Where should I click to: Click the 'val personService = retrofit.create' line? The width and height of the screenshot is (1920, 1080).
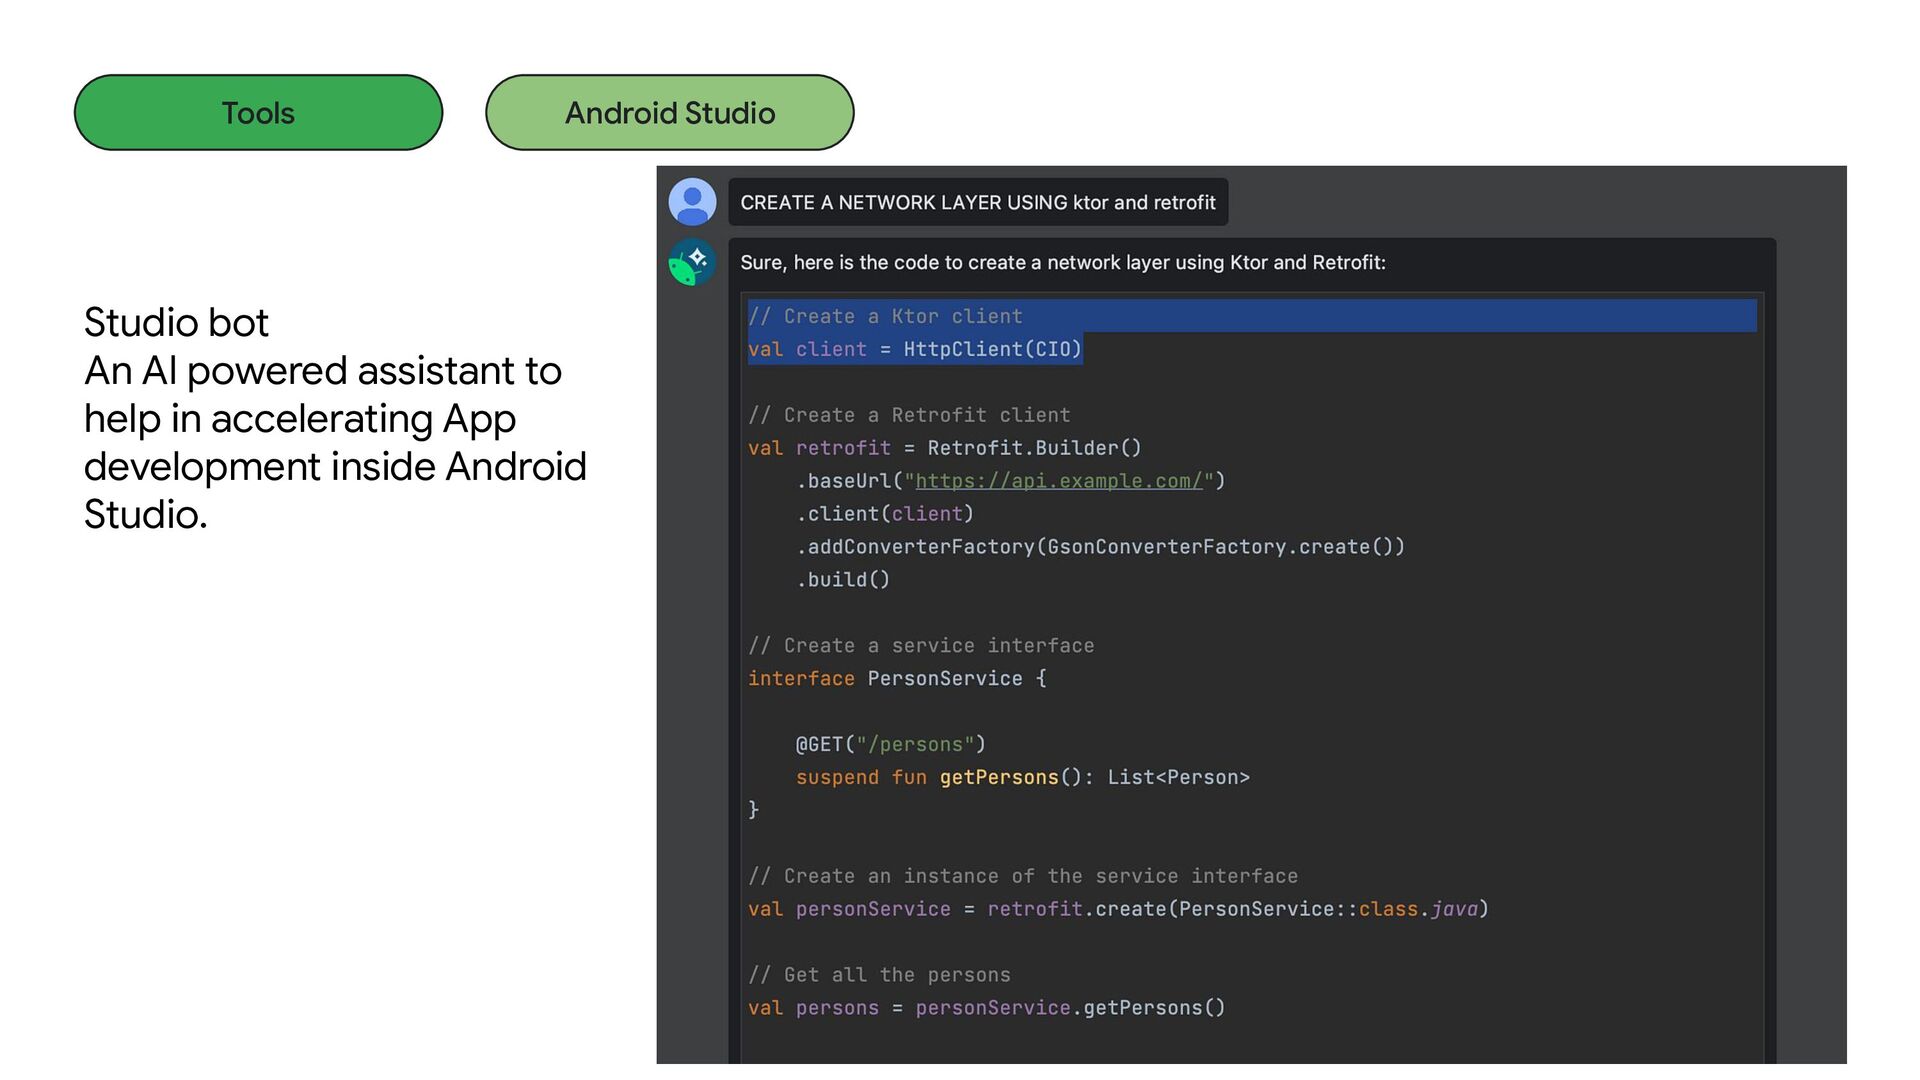[1118, 909]
